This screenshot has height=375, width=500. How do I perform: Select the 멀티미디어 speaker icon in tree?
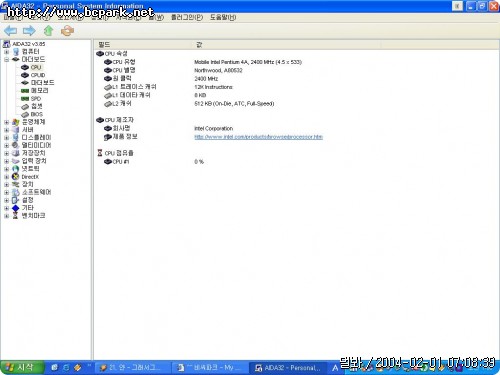(x=16, y=145)
